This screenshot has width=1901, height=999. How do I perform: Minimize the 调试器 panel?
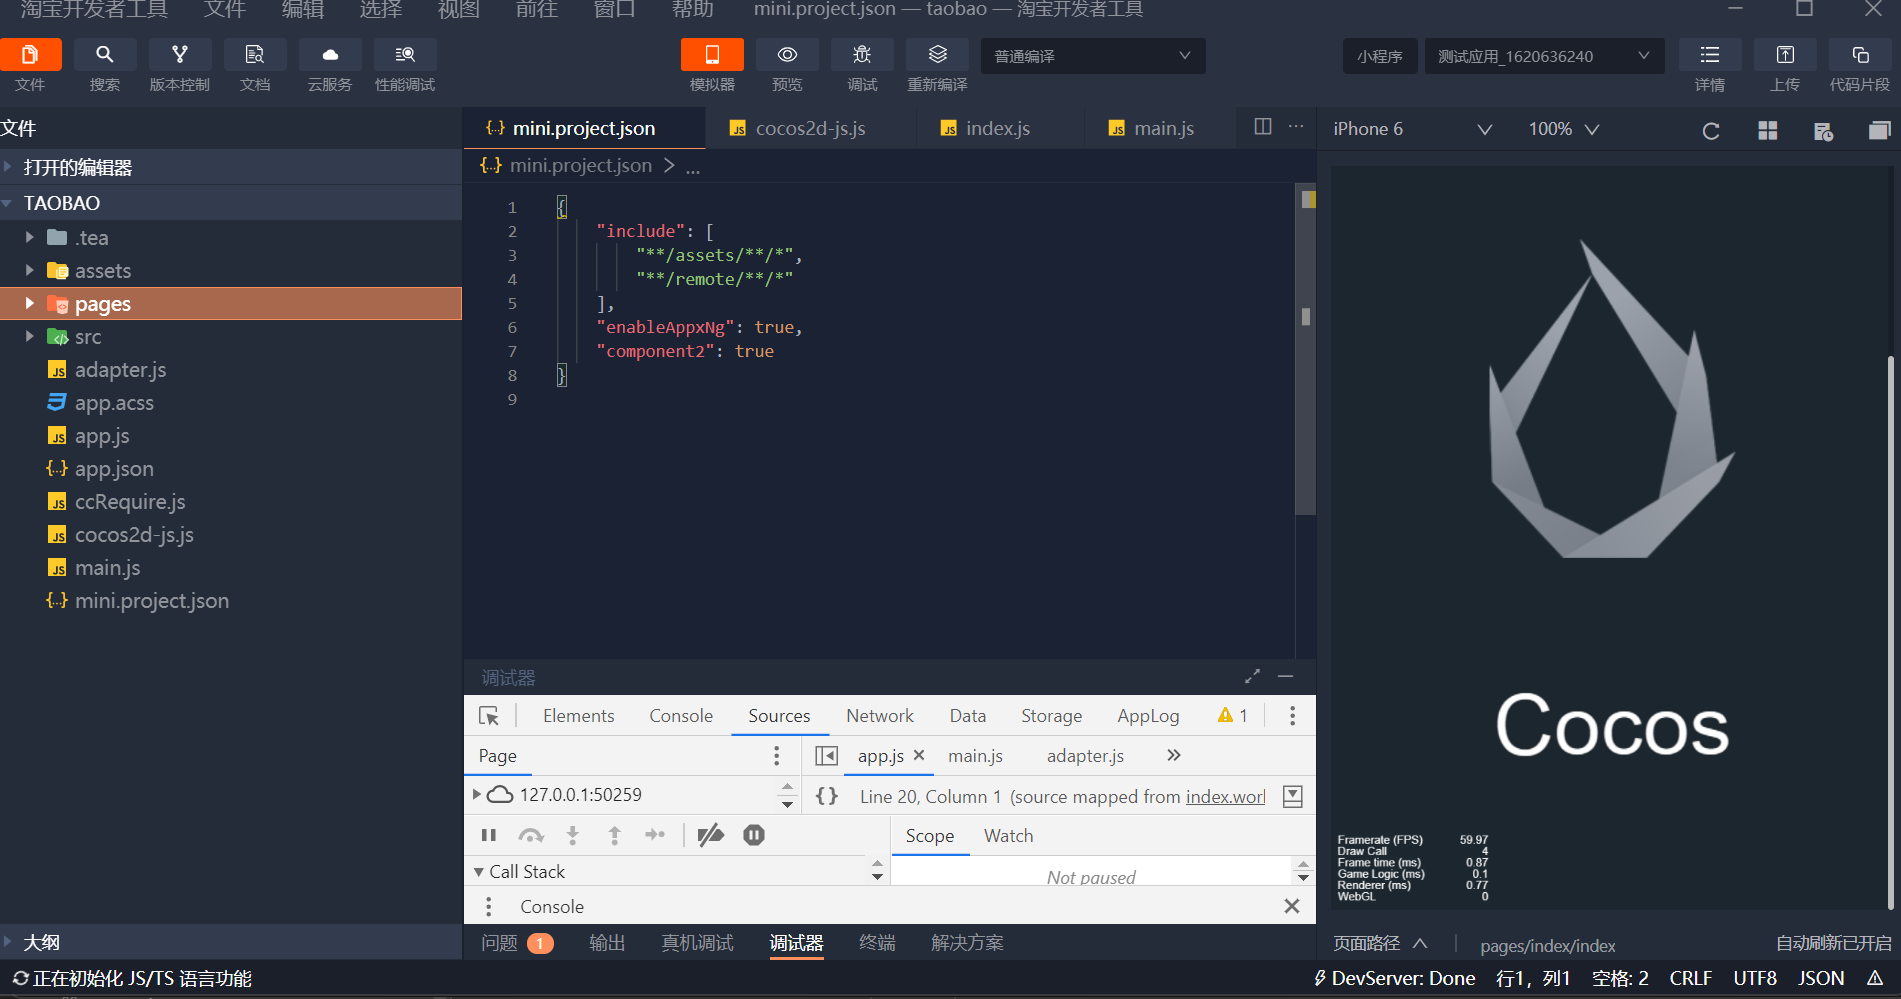(1286, 677)
